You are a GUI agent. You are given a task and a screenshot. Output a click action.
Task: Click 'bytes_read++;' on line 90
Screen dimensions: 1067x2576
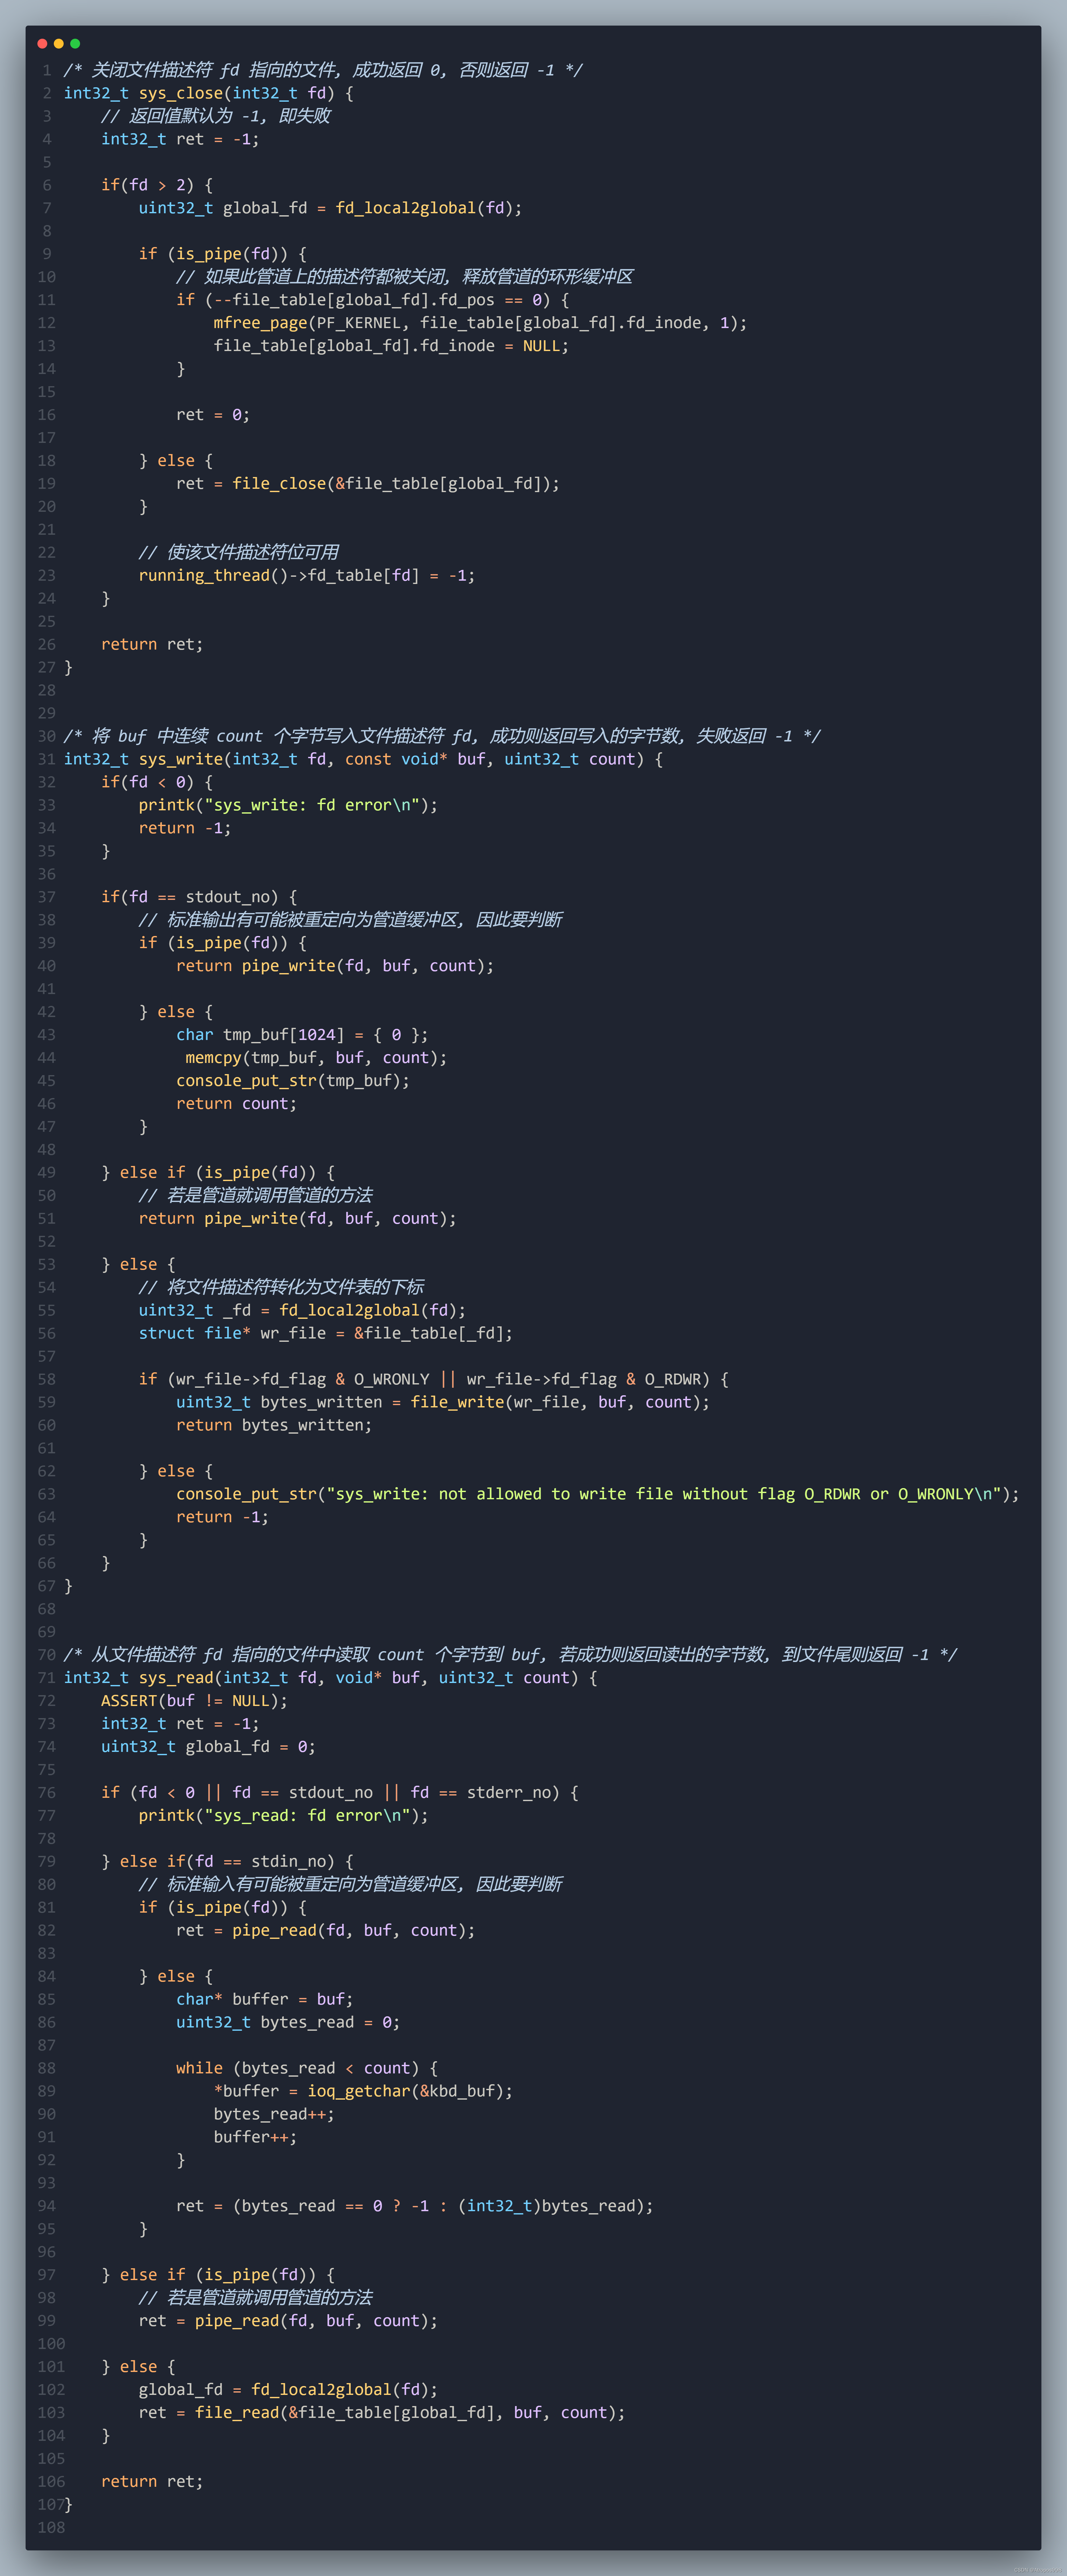click(x=274, y=2115)
